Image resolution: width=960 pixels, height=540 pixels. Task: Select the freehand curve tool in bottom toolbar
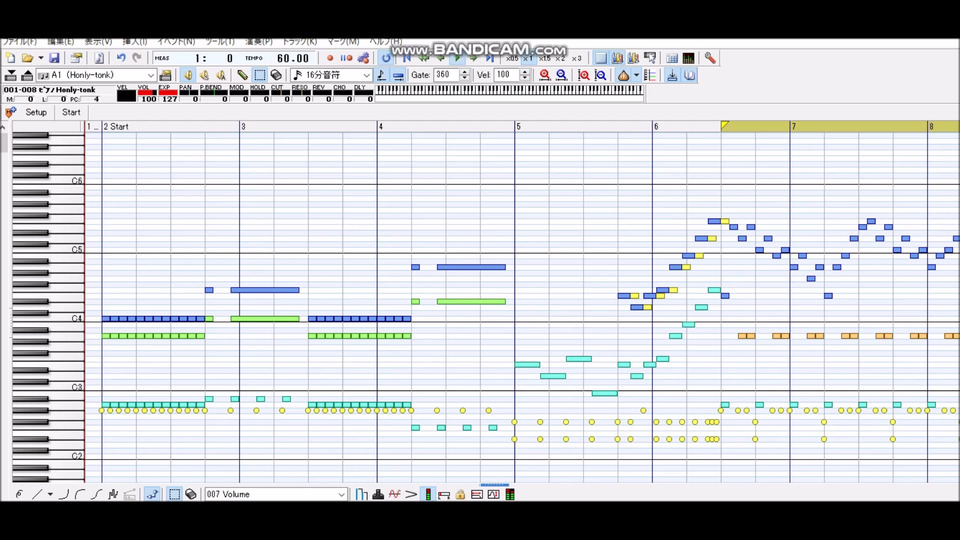tap(19, 494)
